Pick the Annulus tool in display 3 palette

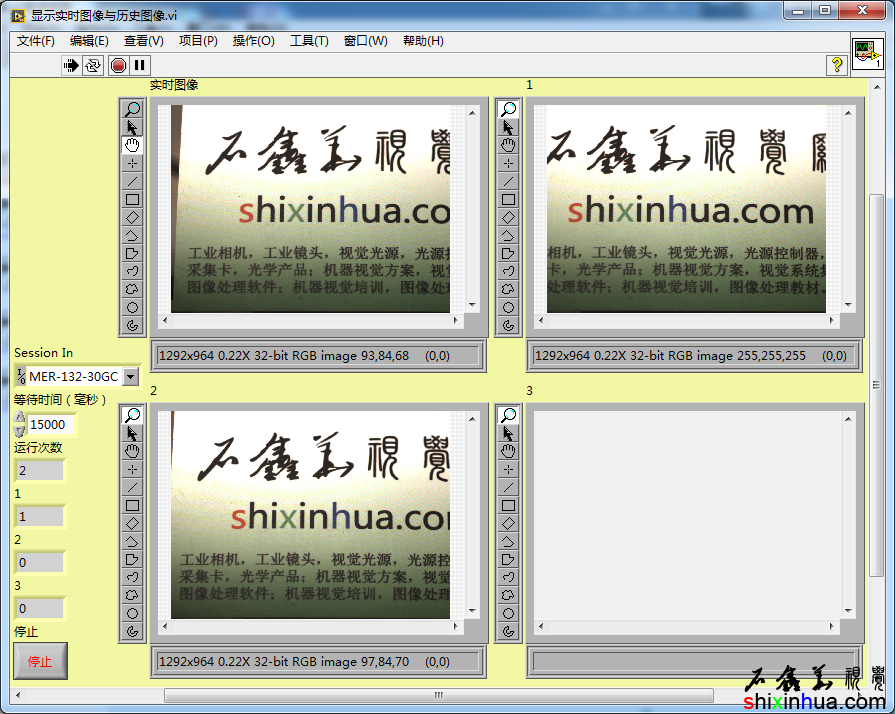coord(508,631)
